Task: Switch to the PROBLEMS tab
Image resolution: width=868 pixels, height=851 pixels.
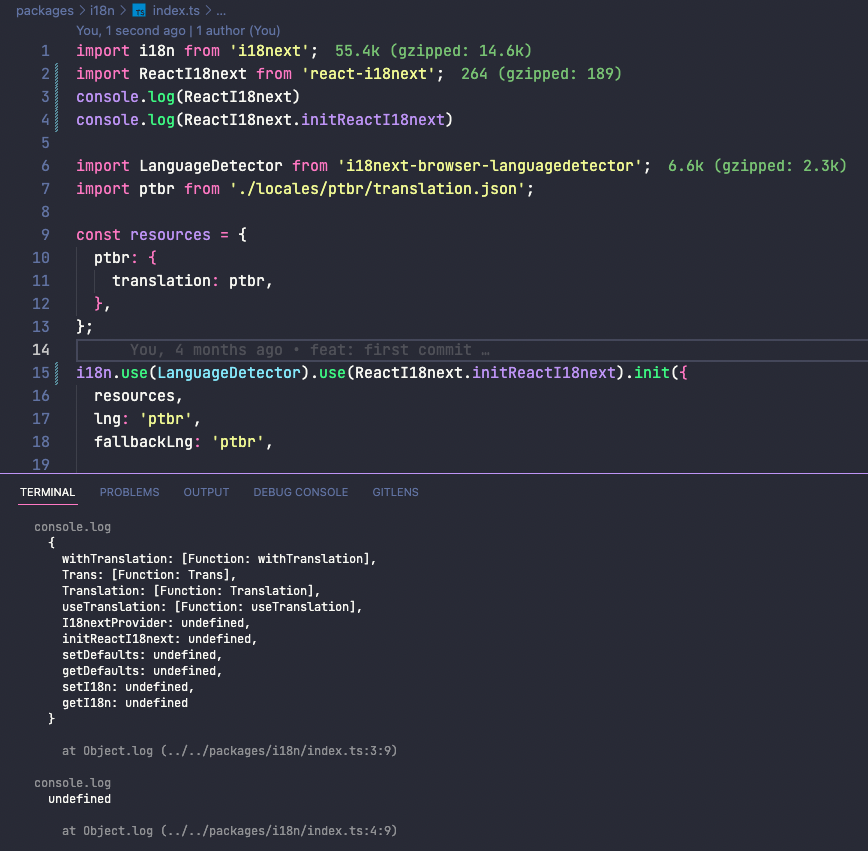Action: (130, 492)
